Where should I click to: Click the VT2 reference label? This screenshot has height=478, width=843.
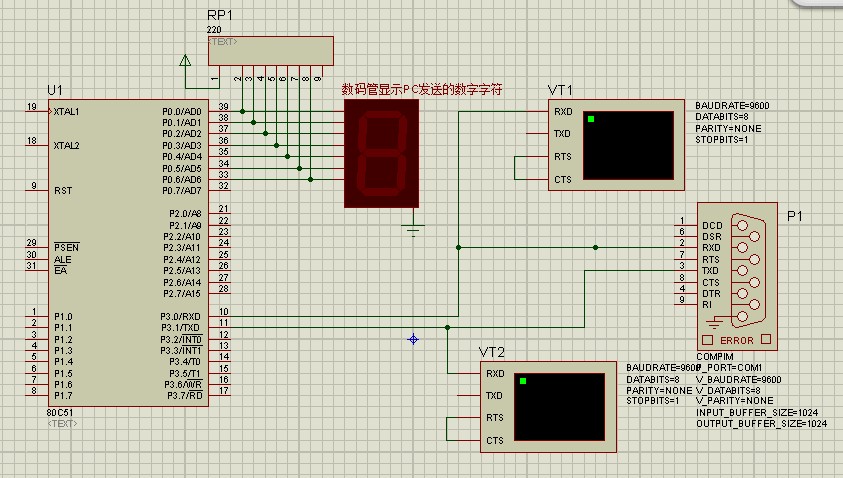point(491,352)
